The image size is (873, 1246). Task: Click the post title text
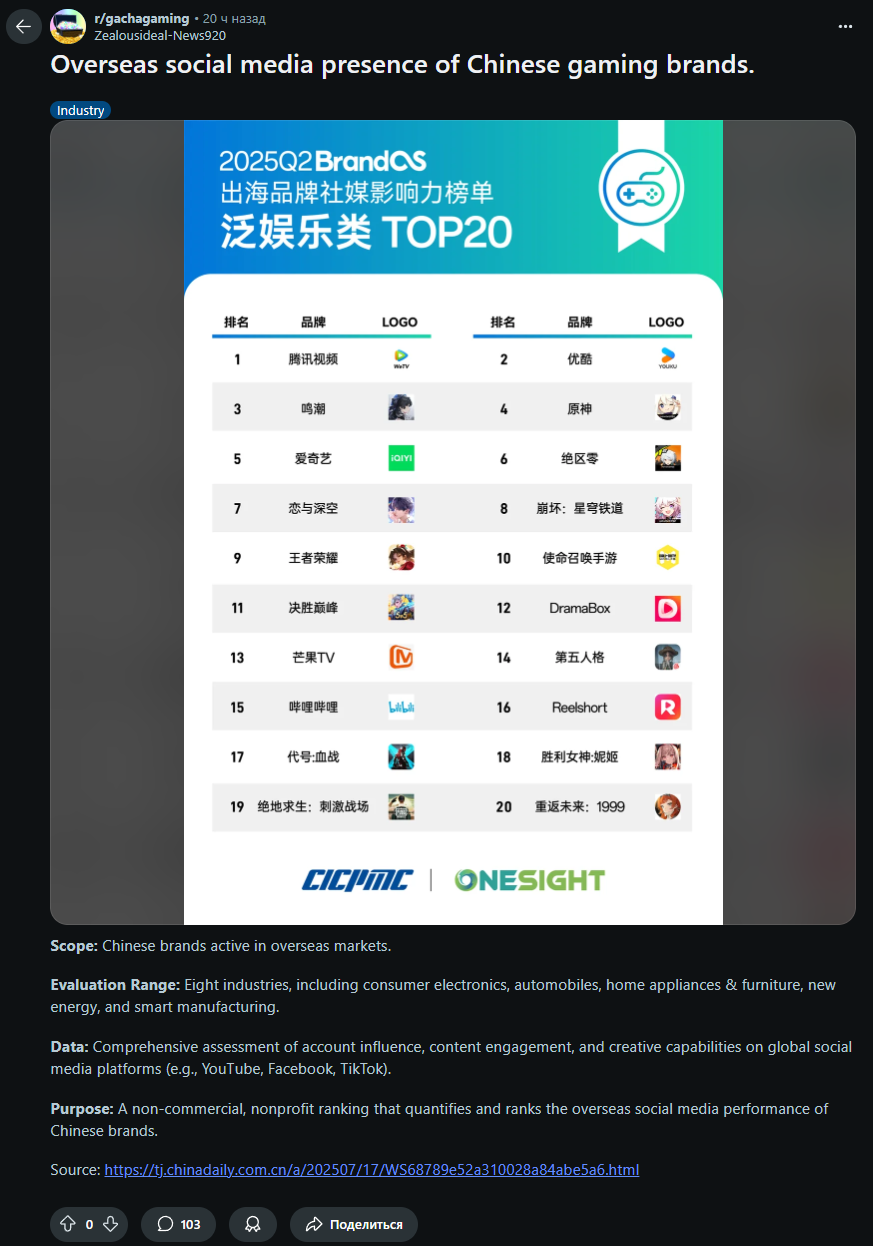click(403, 66)
